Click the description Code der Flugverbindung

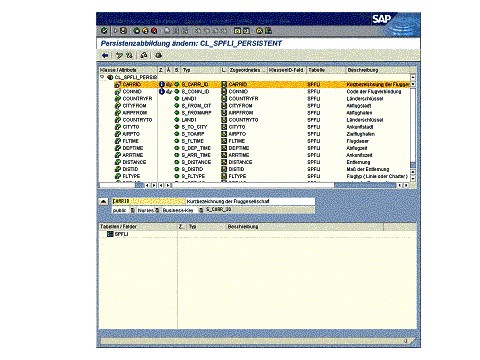tap(374, 91)
